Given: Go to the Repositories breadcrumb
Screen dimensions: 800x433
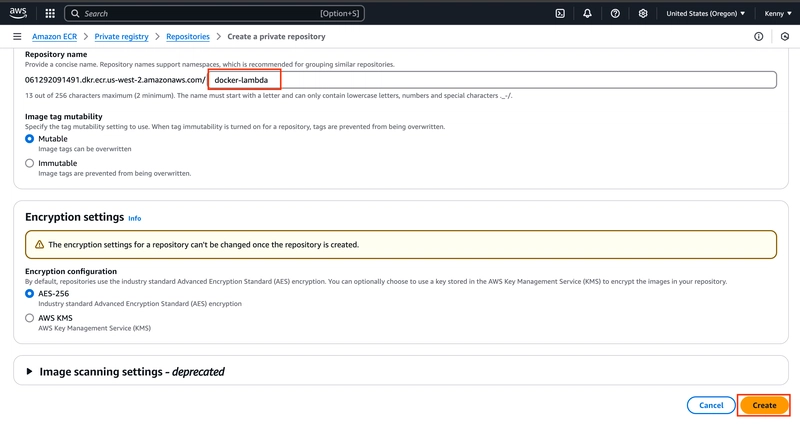Looking at the screenshot, I should pos(188,36).
